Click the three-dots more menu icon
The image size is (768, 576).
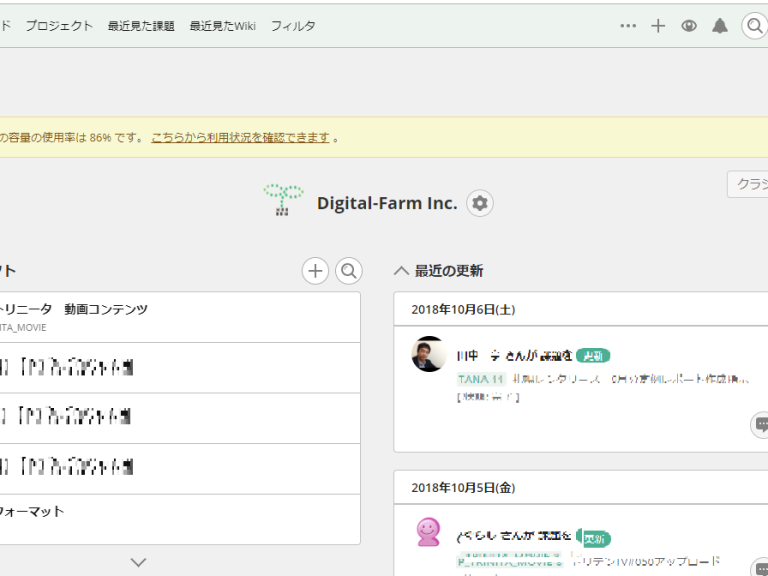click(x=628, y=26)
